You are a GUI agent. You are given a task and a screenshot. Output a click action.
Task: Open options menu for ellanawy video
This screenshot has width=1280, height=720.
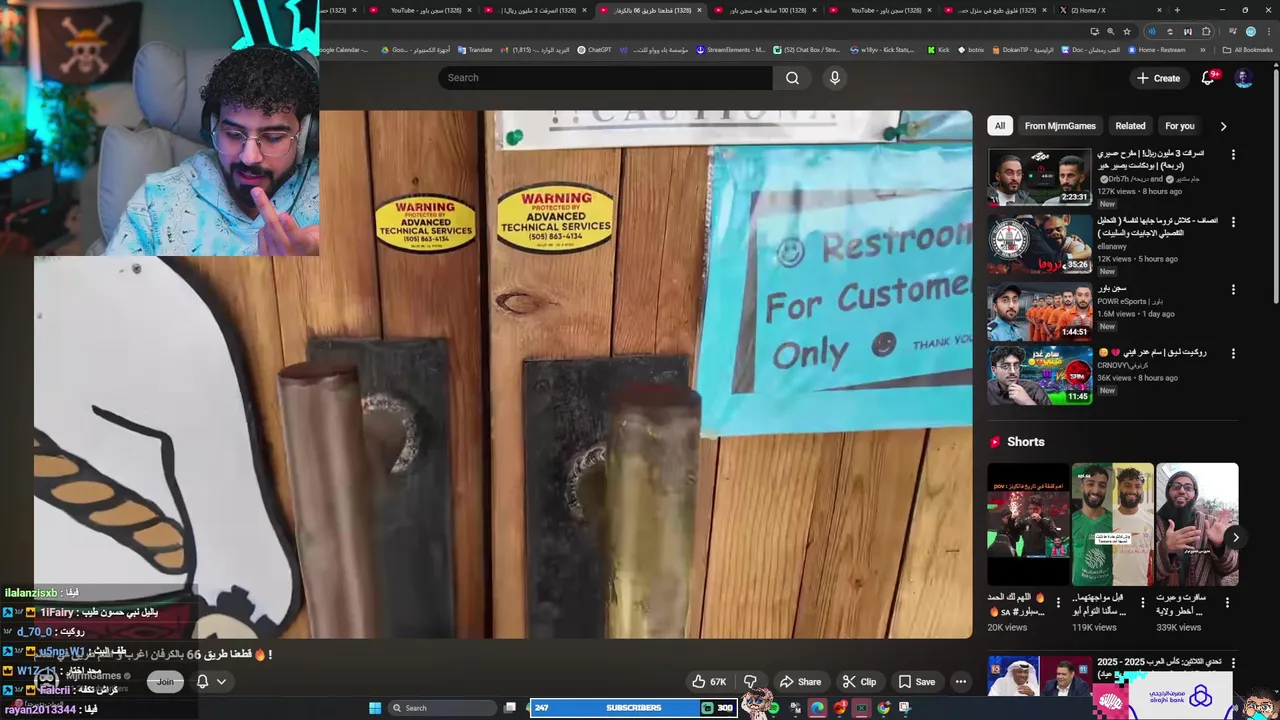pos(1233,222)
